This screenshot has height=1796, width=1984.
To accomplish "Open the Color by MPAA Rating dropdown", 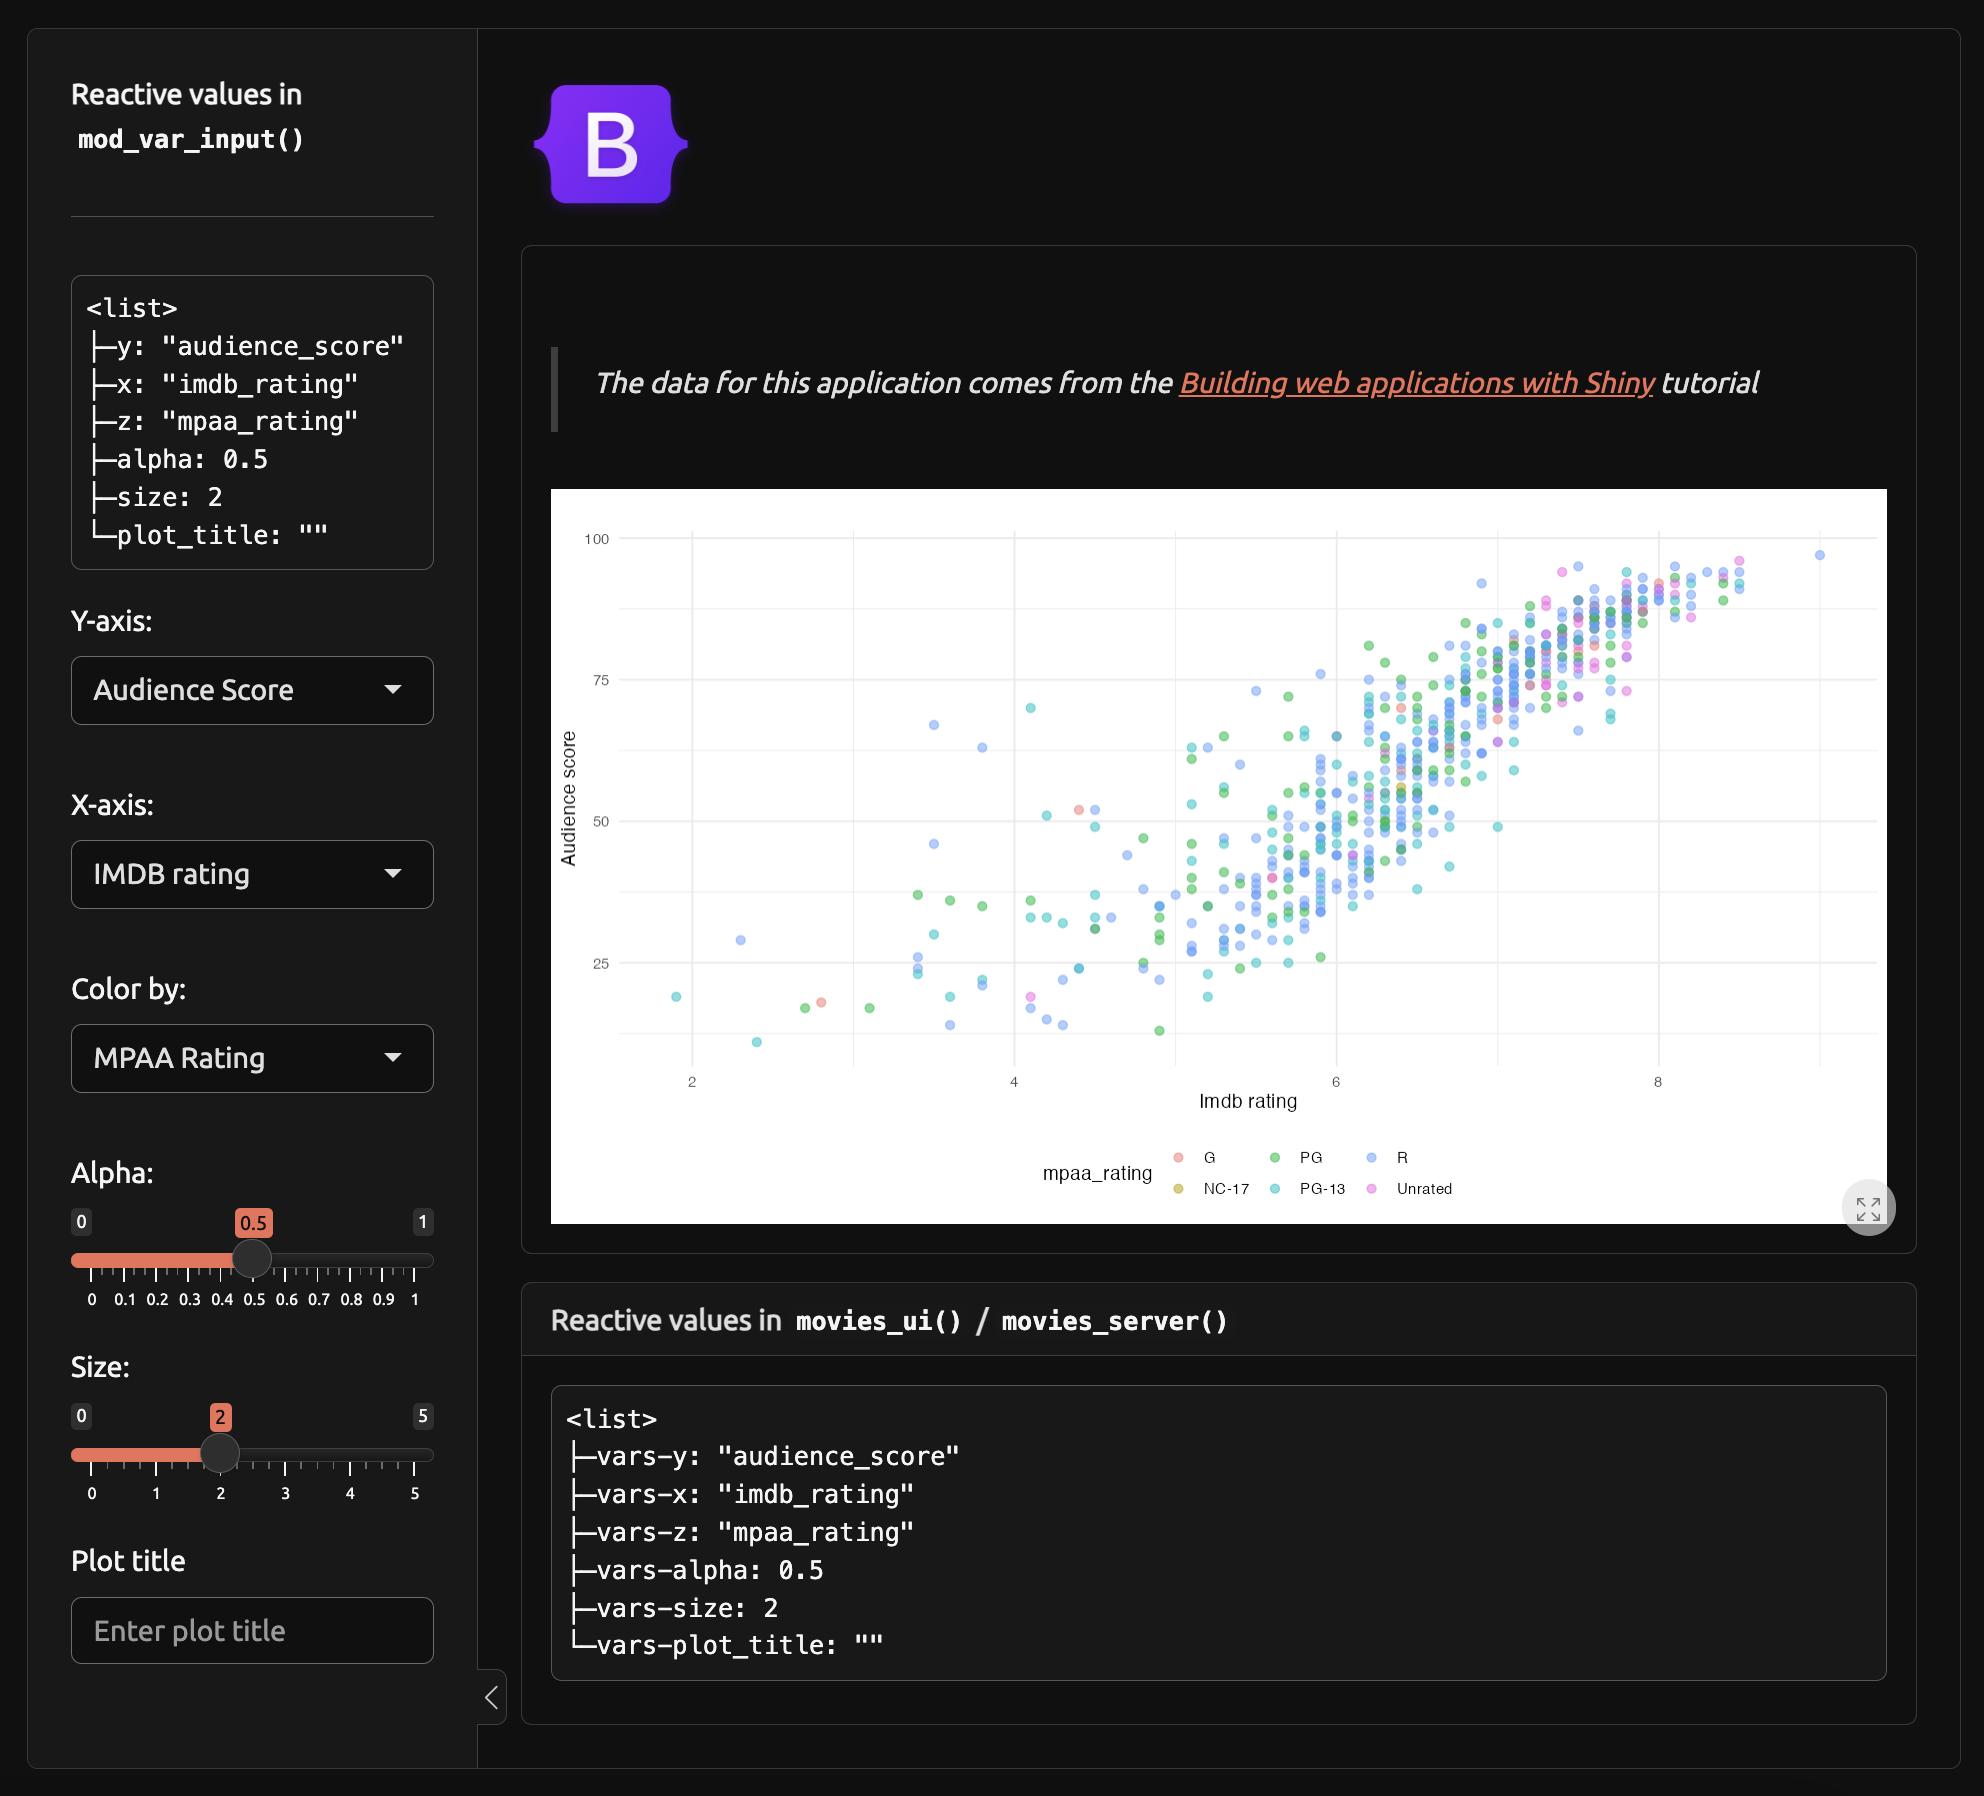I will (x=252, y=1058).
